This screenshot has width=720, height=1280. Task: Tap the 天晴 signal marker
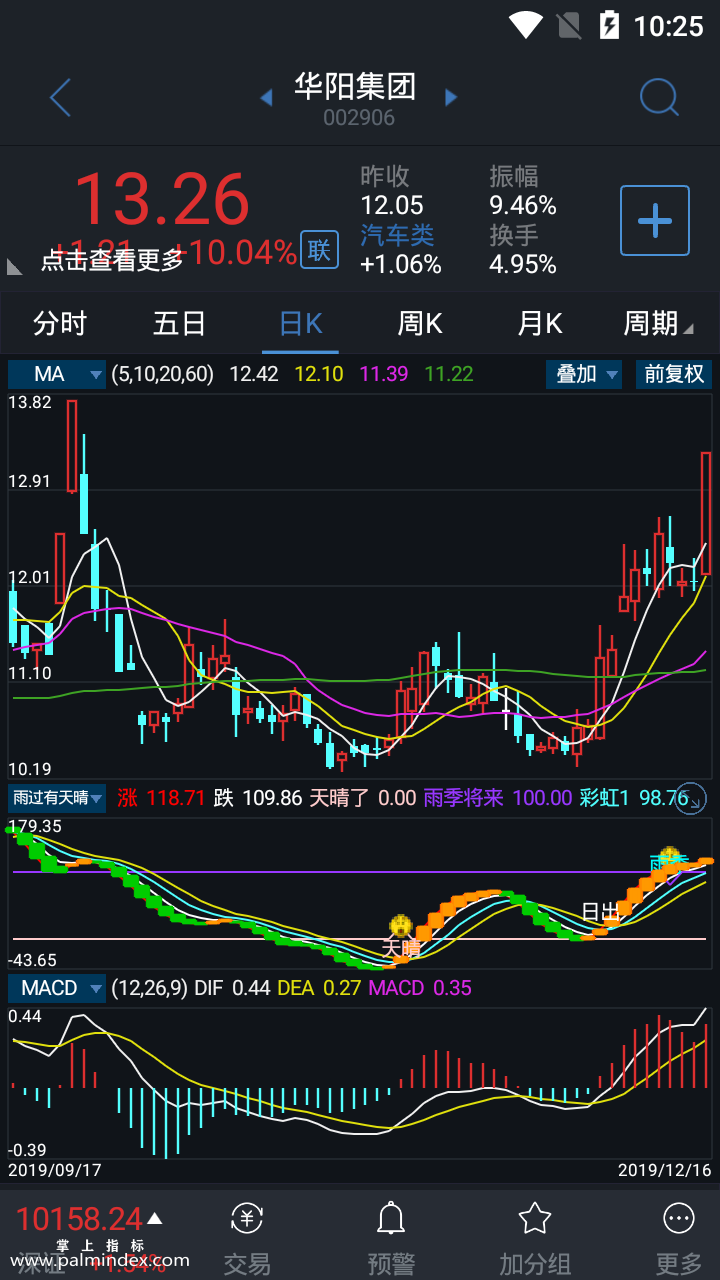pos(401,936)
